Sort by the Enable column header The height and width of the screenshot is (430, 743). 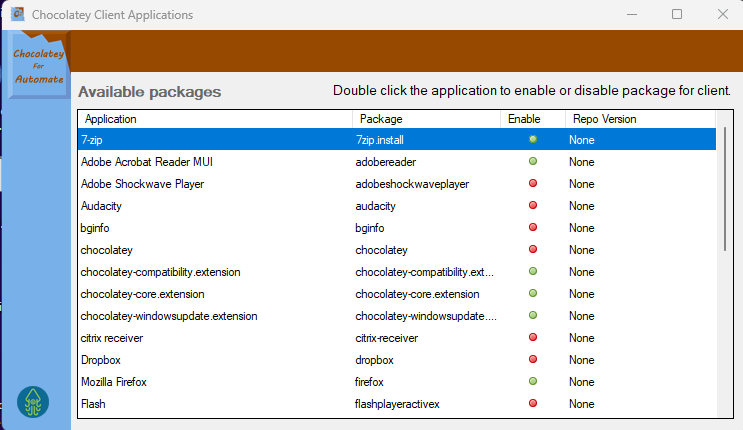click(x=531, y=119)
